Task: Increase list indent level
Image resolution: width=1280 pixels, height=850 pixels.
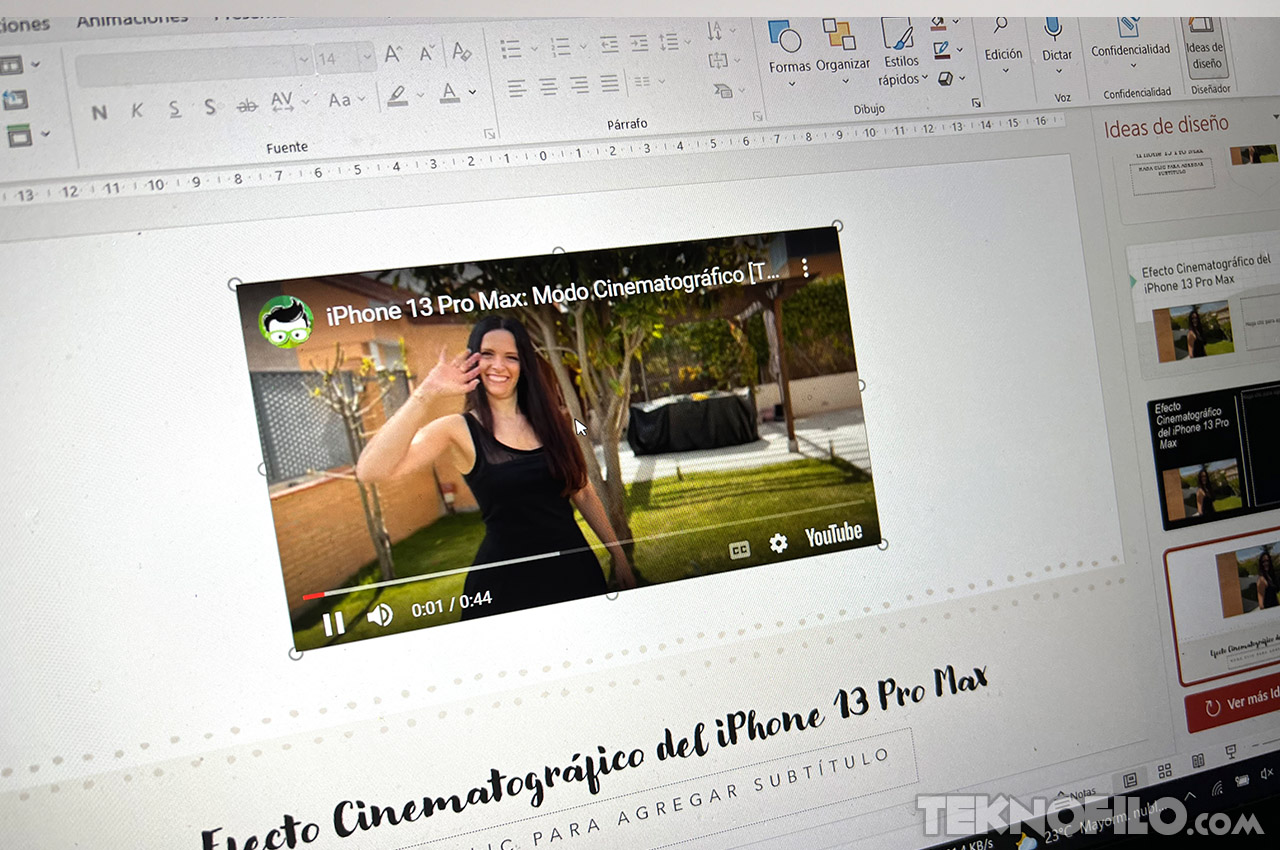Action: [x=639, y=43]
